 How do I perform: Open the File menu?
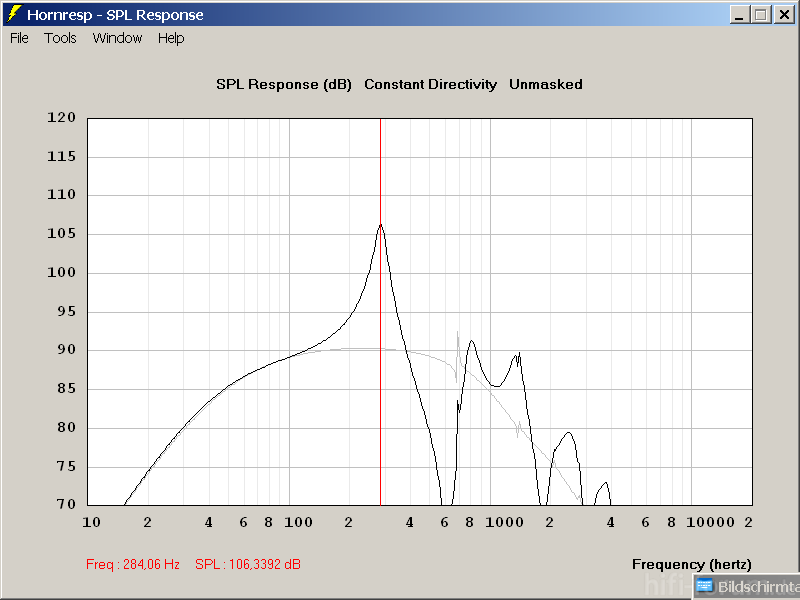pyautogui.click(x=19, y=38)
